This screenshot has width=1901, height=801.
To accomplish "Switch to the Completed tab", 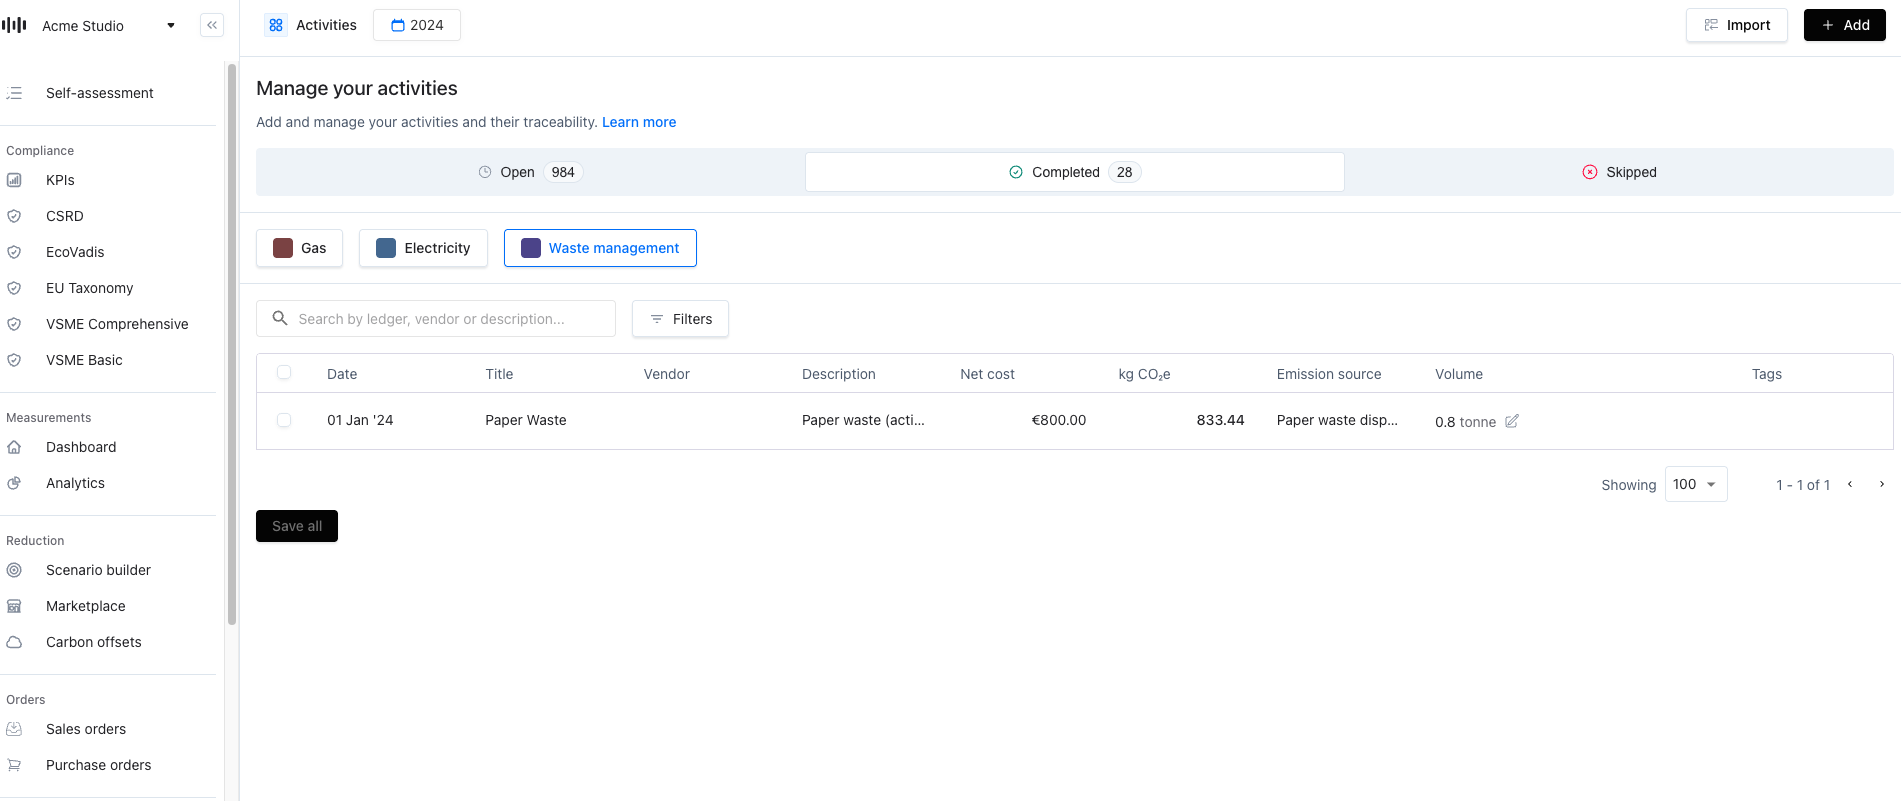I will 1075,172.
